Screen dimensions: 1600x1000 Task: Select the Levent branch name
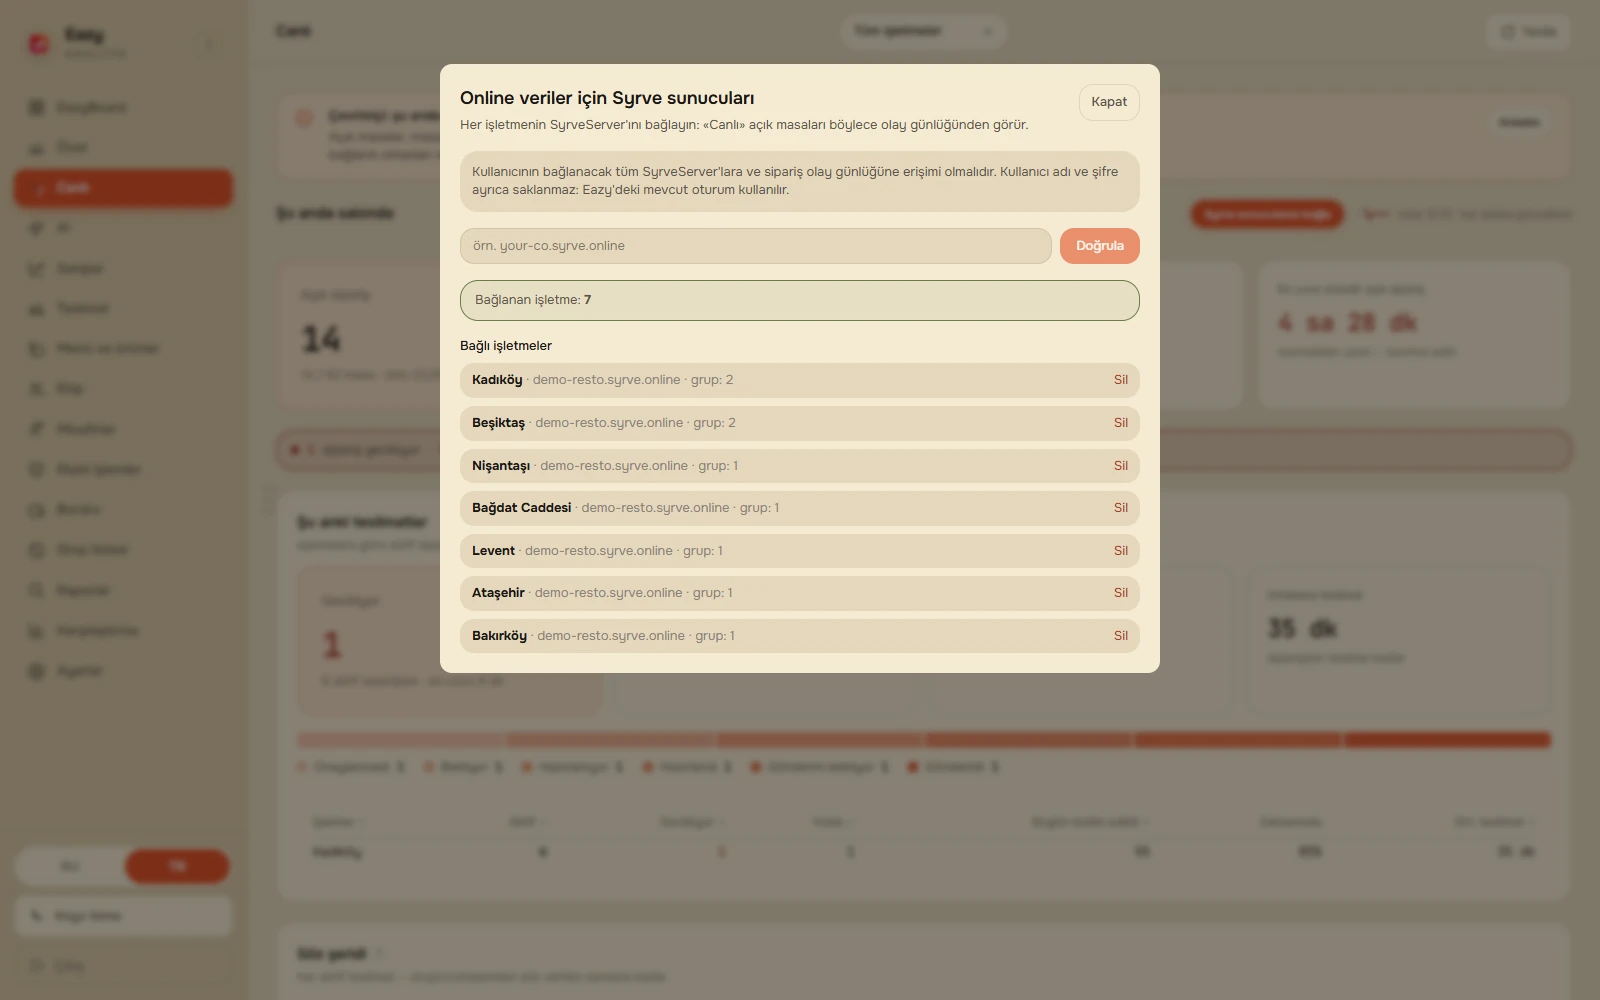coord(493,551)
